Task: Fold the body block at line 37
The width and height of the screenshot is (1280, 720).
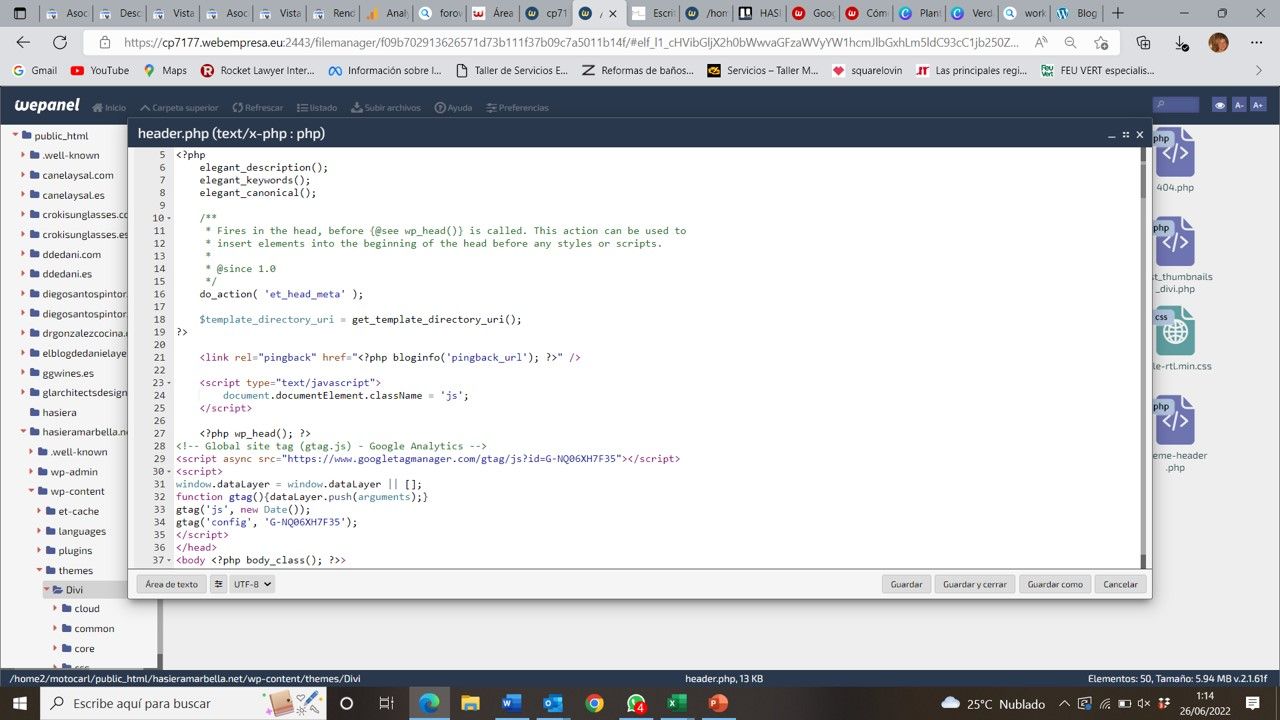Action: (x=168, y=560)
